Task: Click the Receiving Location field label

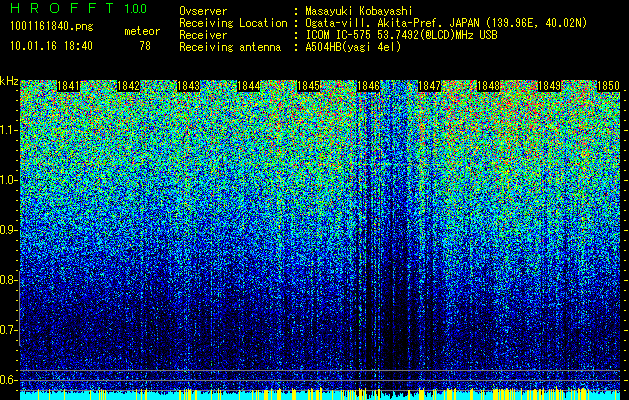Action: 233,23
